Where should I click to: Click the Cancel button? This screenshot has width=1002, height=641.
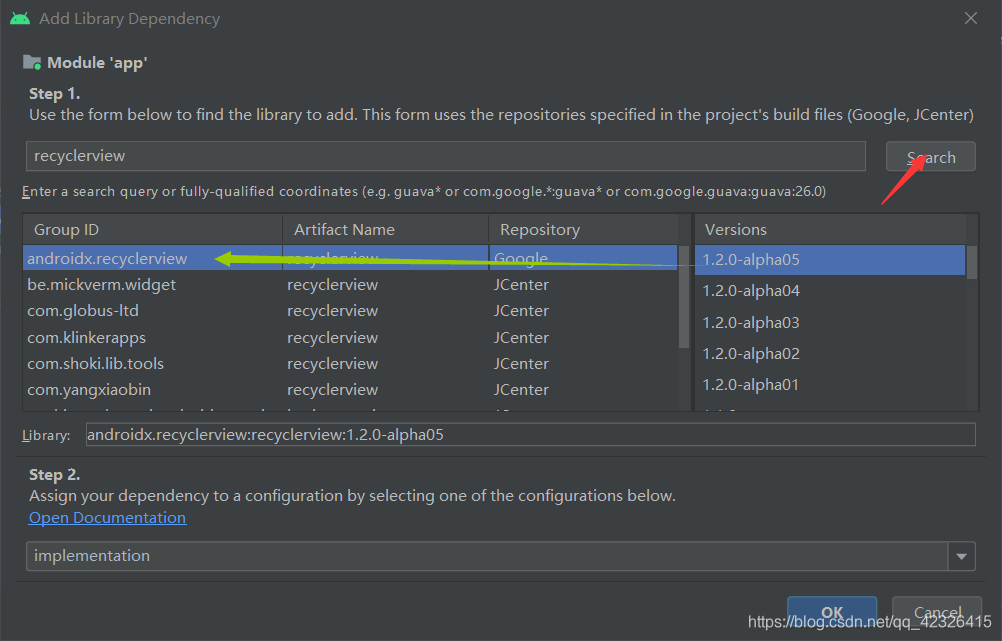tap(937, 612)
